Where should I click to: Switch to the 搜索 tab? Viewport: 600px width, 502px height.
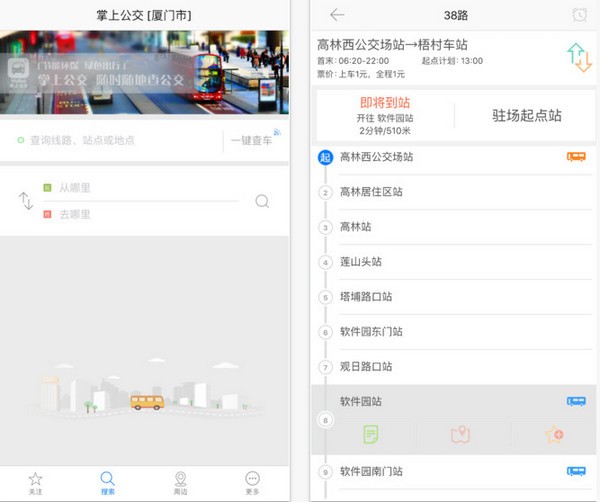108,483
